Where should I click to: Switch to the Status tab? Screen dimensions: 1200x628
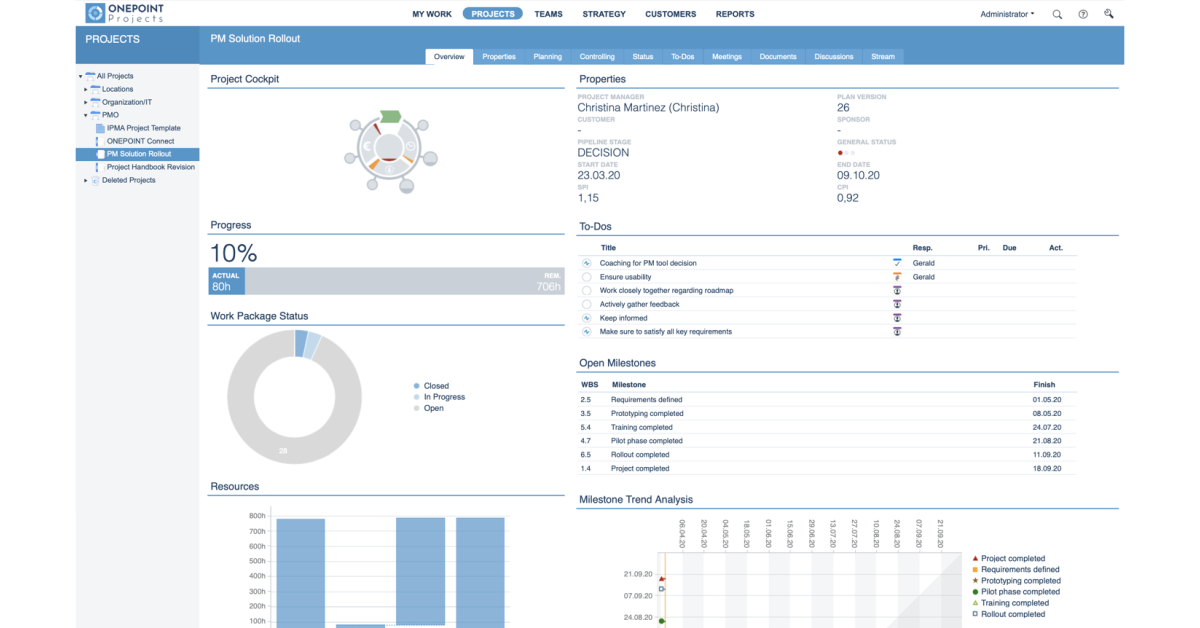pos(643,56)
